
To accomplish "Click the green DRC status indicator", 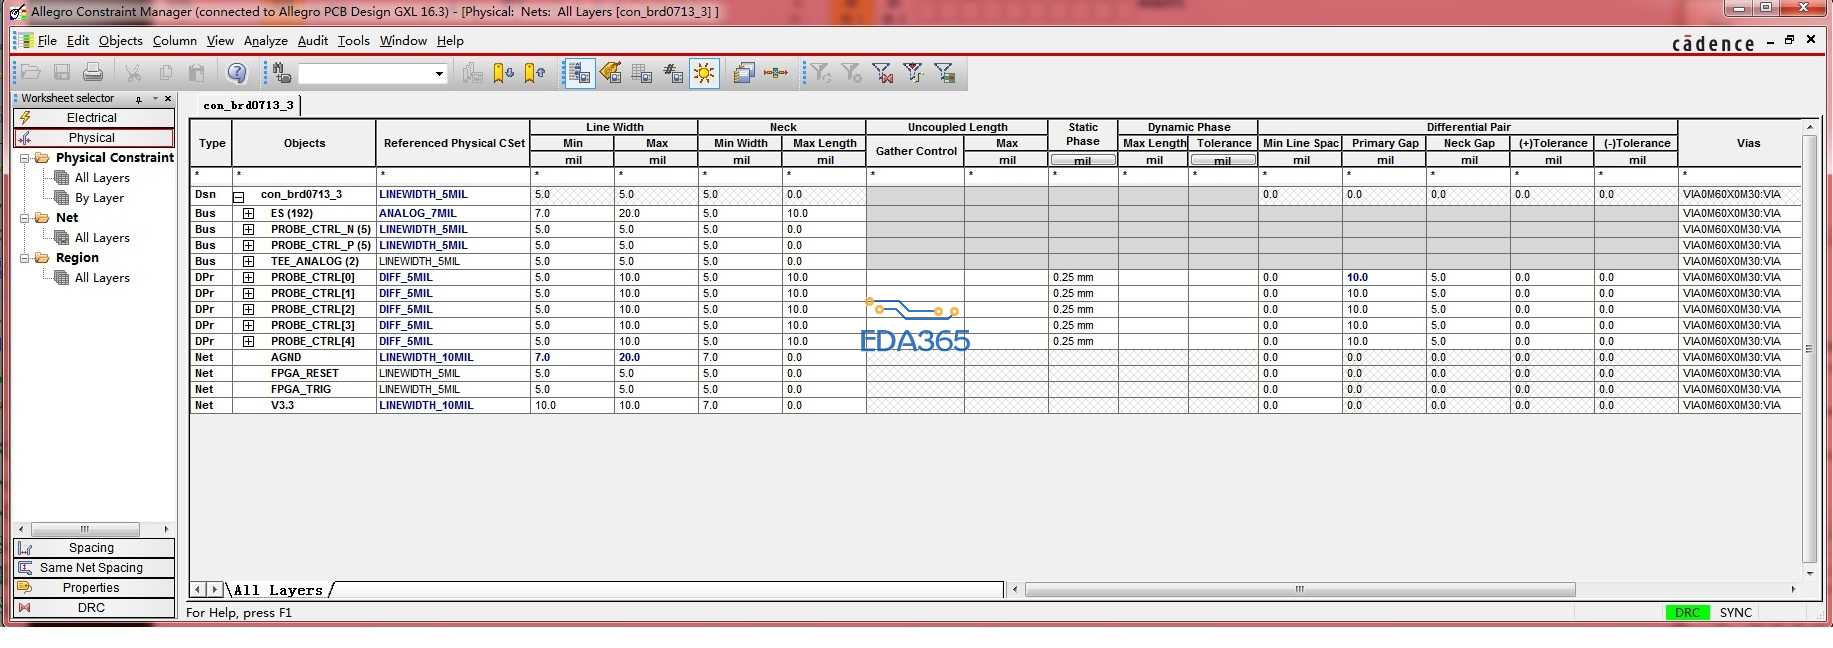I will pos(1687,613).
